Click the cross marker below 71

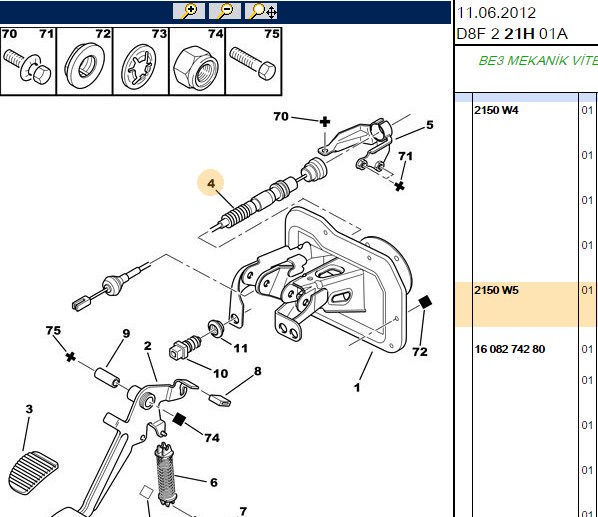click(x=399, y=186)
